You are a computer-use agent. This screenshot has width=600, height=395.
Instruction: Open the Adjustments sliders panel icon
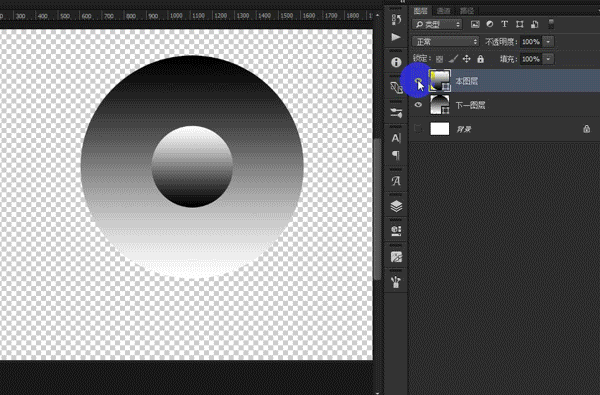click(x=396, y=113)
